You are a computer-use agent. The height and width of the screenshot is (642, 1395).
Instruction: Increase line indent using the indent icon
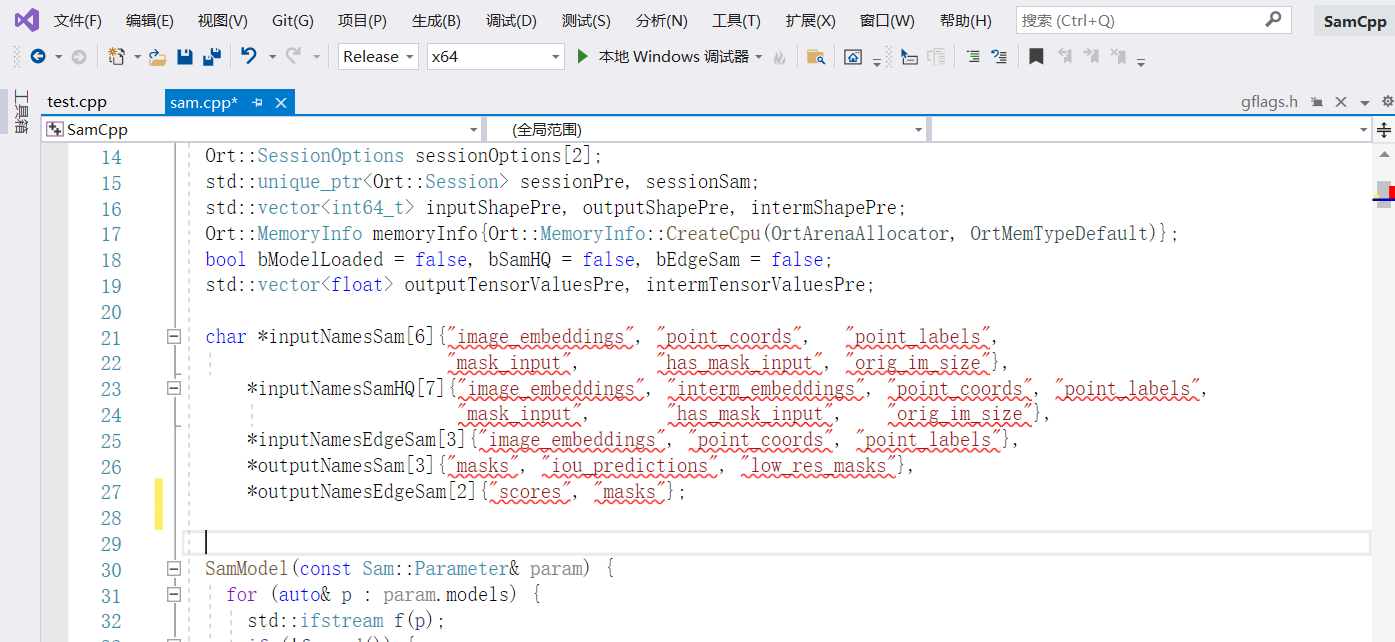973,57
